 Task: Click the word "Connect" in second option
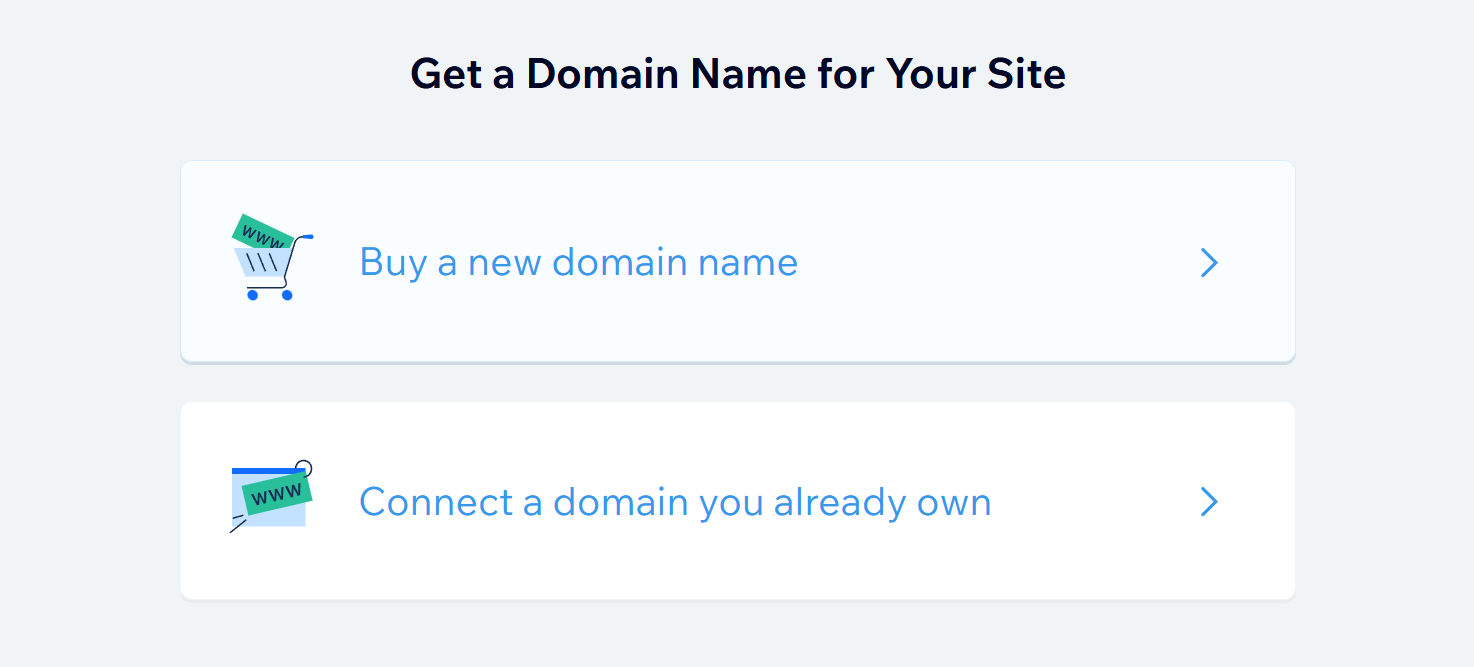(436, 502)
